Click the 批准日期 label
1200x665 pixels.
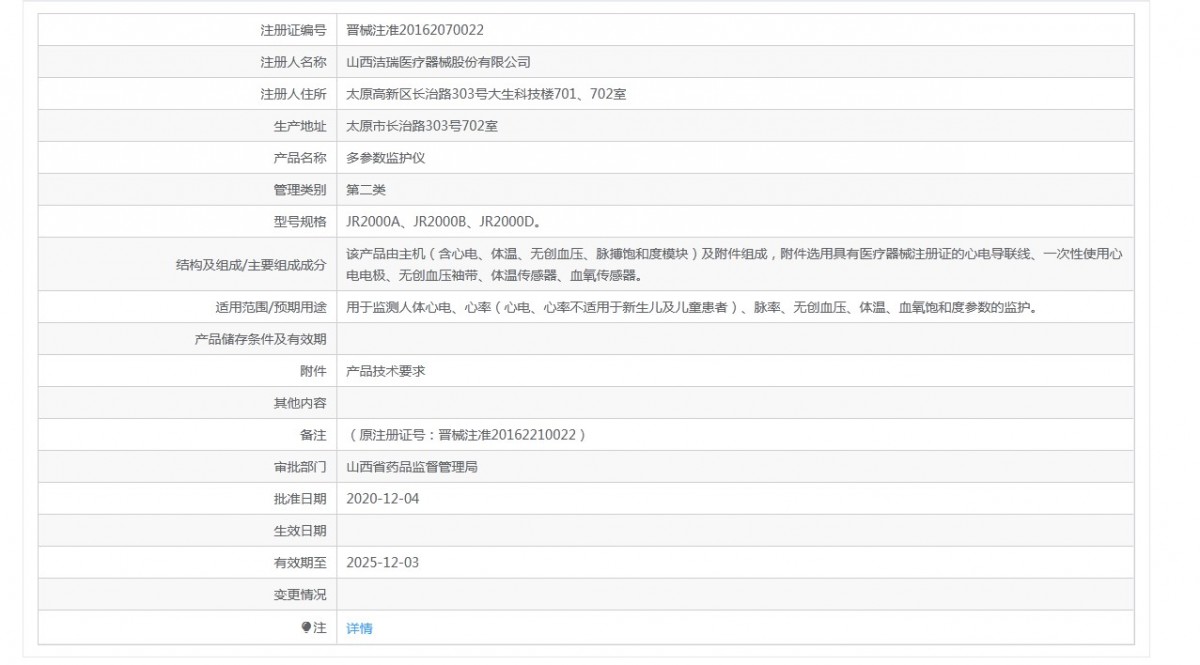pos(300,498)
